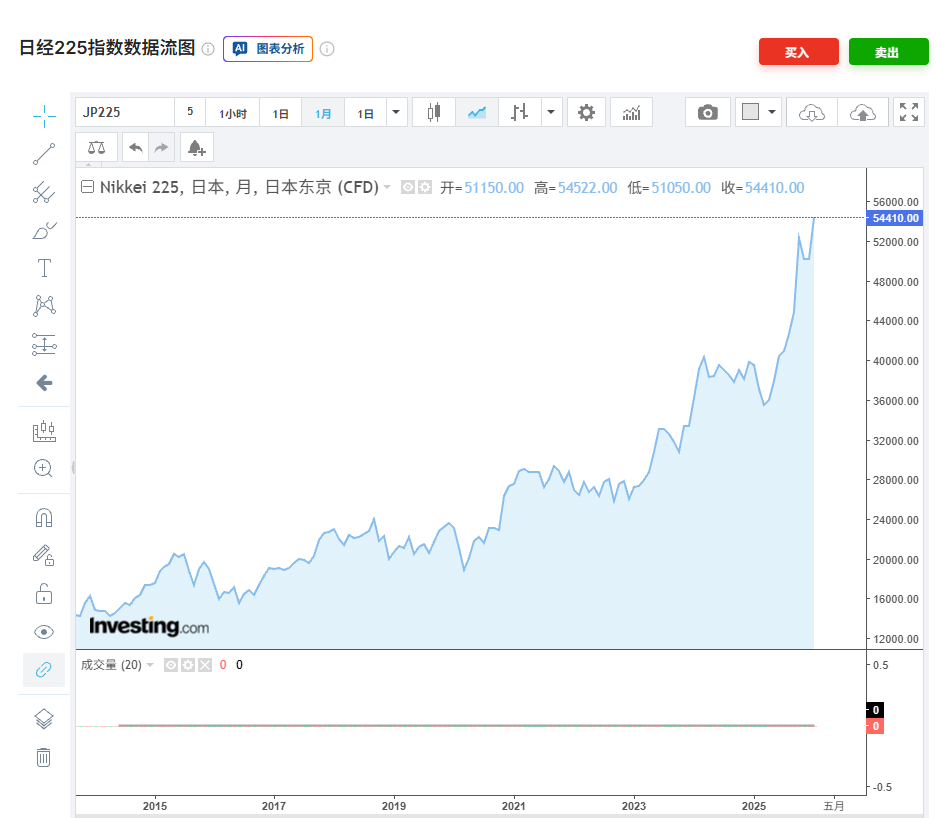Open the 成交量 (20) indicator dropdown
The width and height of the screenshot is (936, 818).
(x=150, y=665)
